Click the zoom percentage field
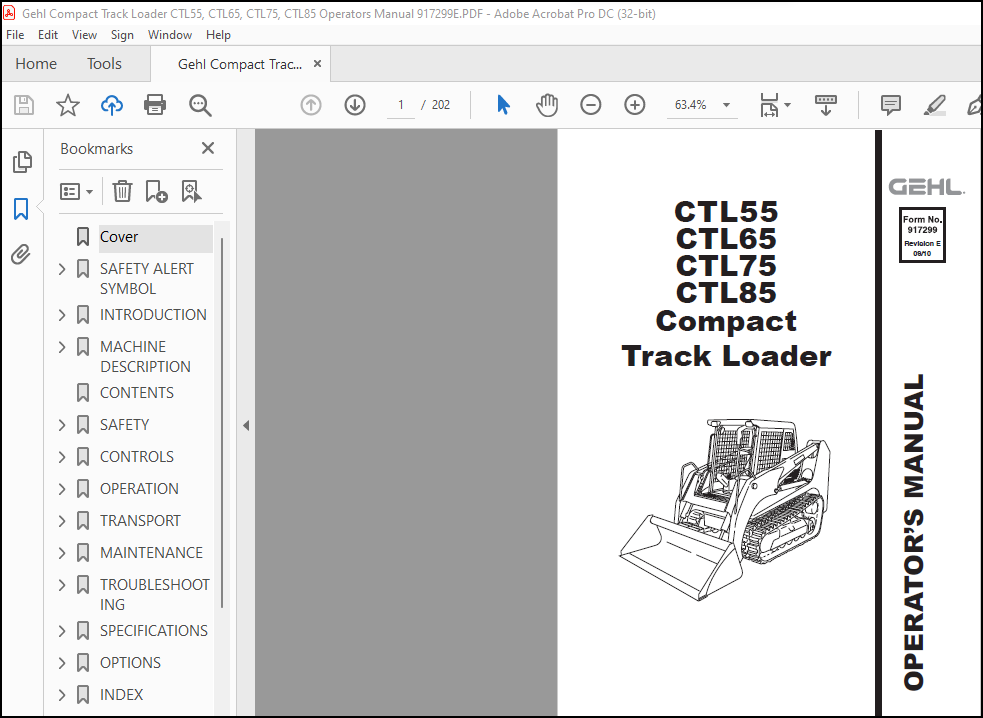983x718 pixels. tap(690, 105)
